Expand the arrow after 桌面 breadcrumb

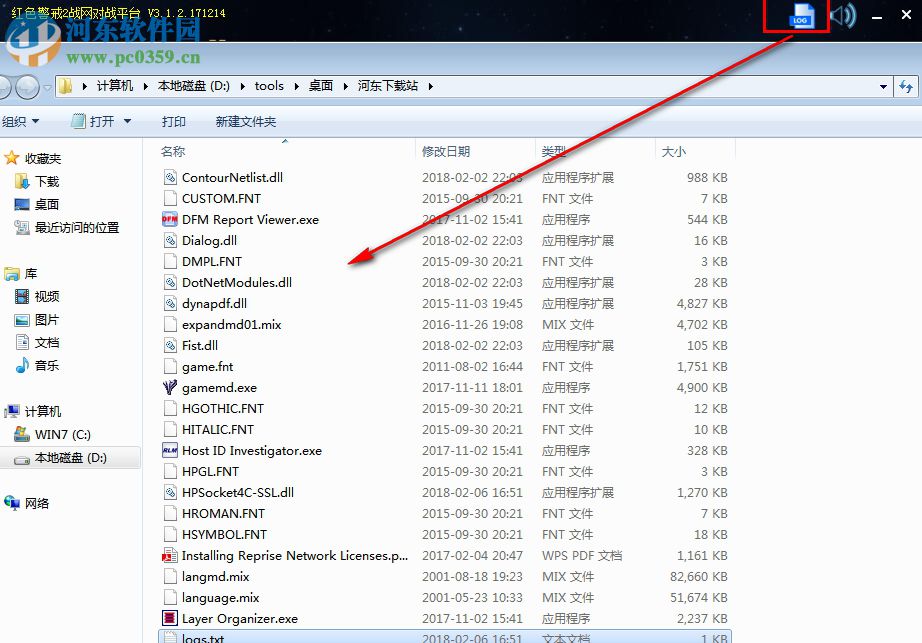coord(345,86)
